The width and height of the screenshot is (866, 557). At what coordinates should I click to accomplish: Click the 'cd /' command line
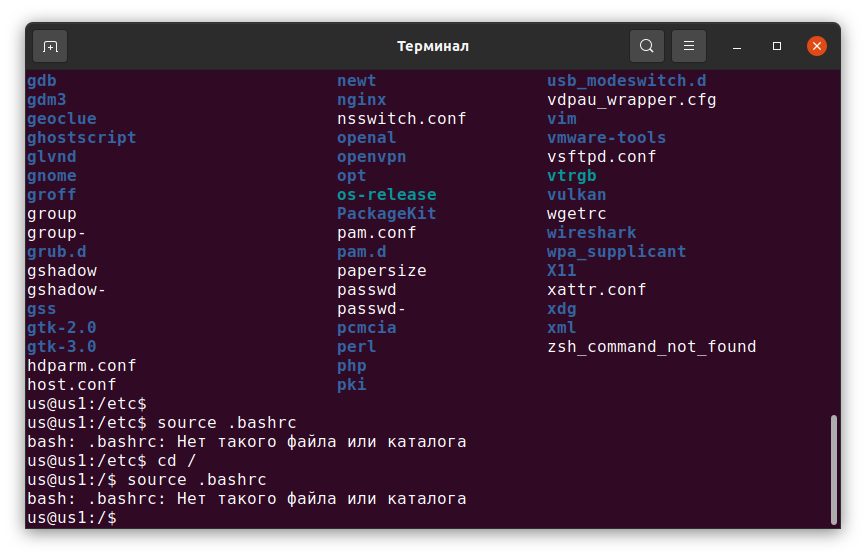click(112, 461)
